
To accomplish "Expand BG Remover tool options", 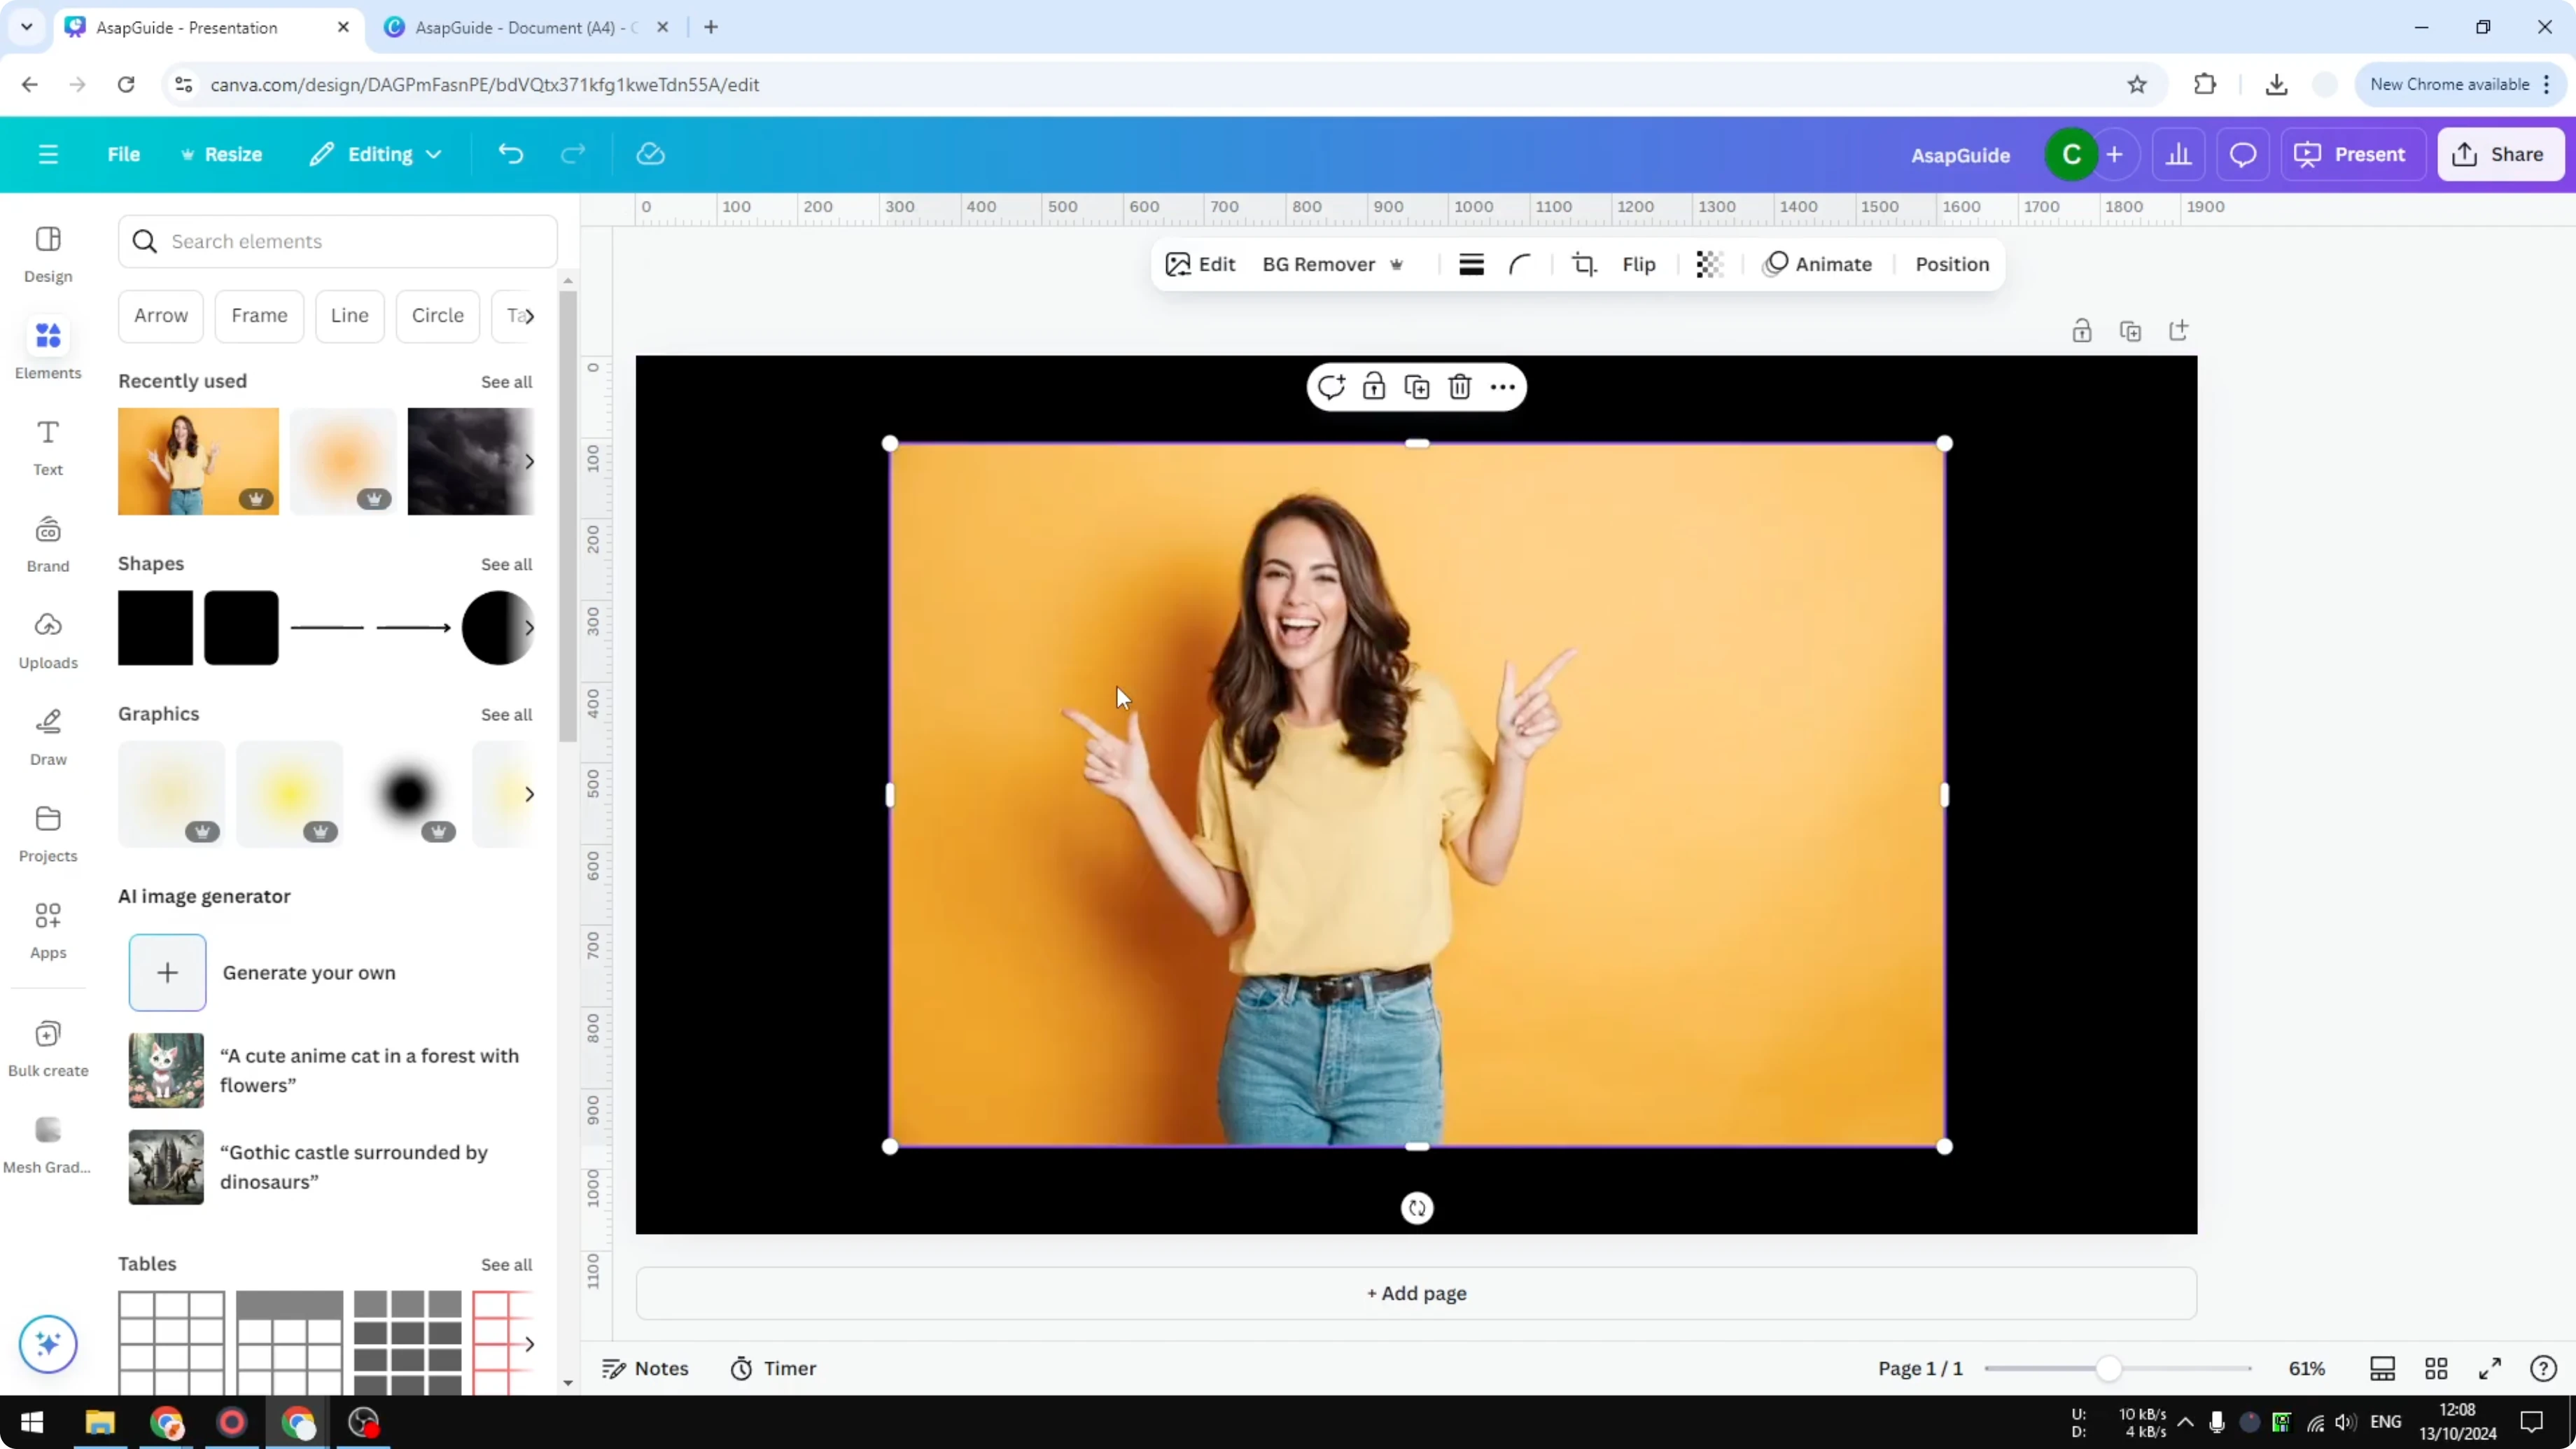I will [x=1397, y=264].
